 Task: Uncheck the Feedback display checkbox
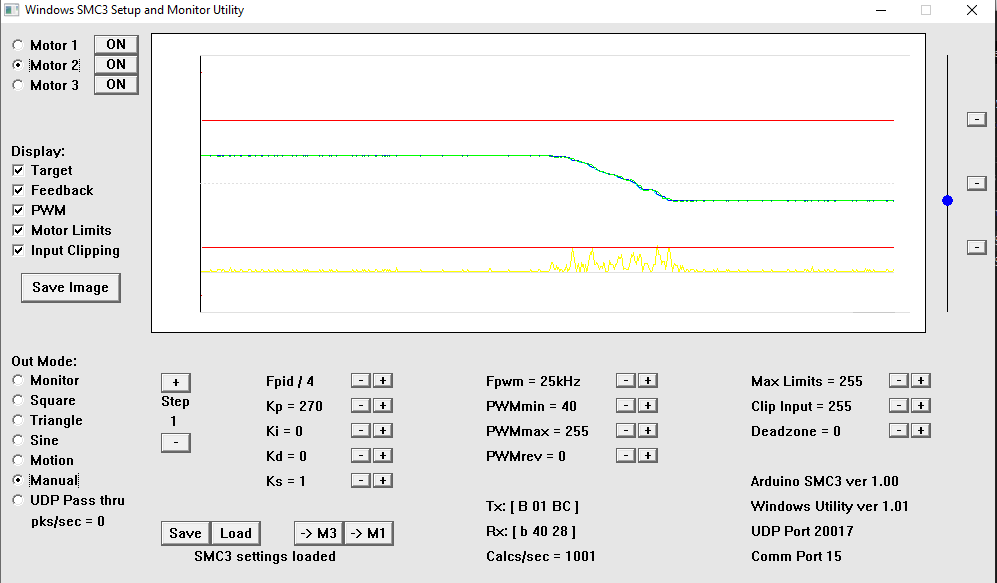point(18,190)
